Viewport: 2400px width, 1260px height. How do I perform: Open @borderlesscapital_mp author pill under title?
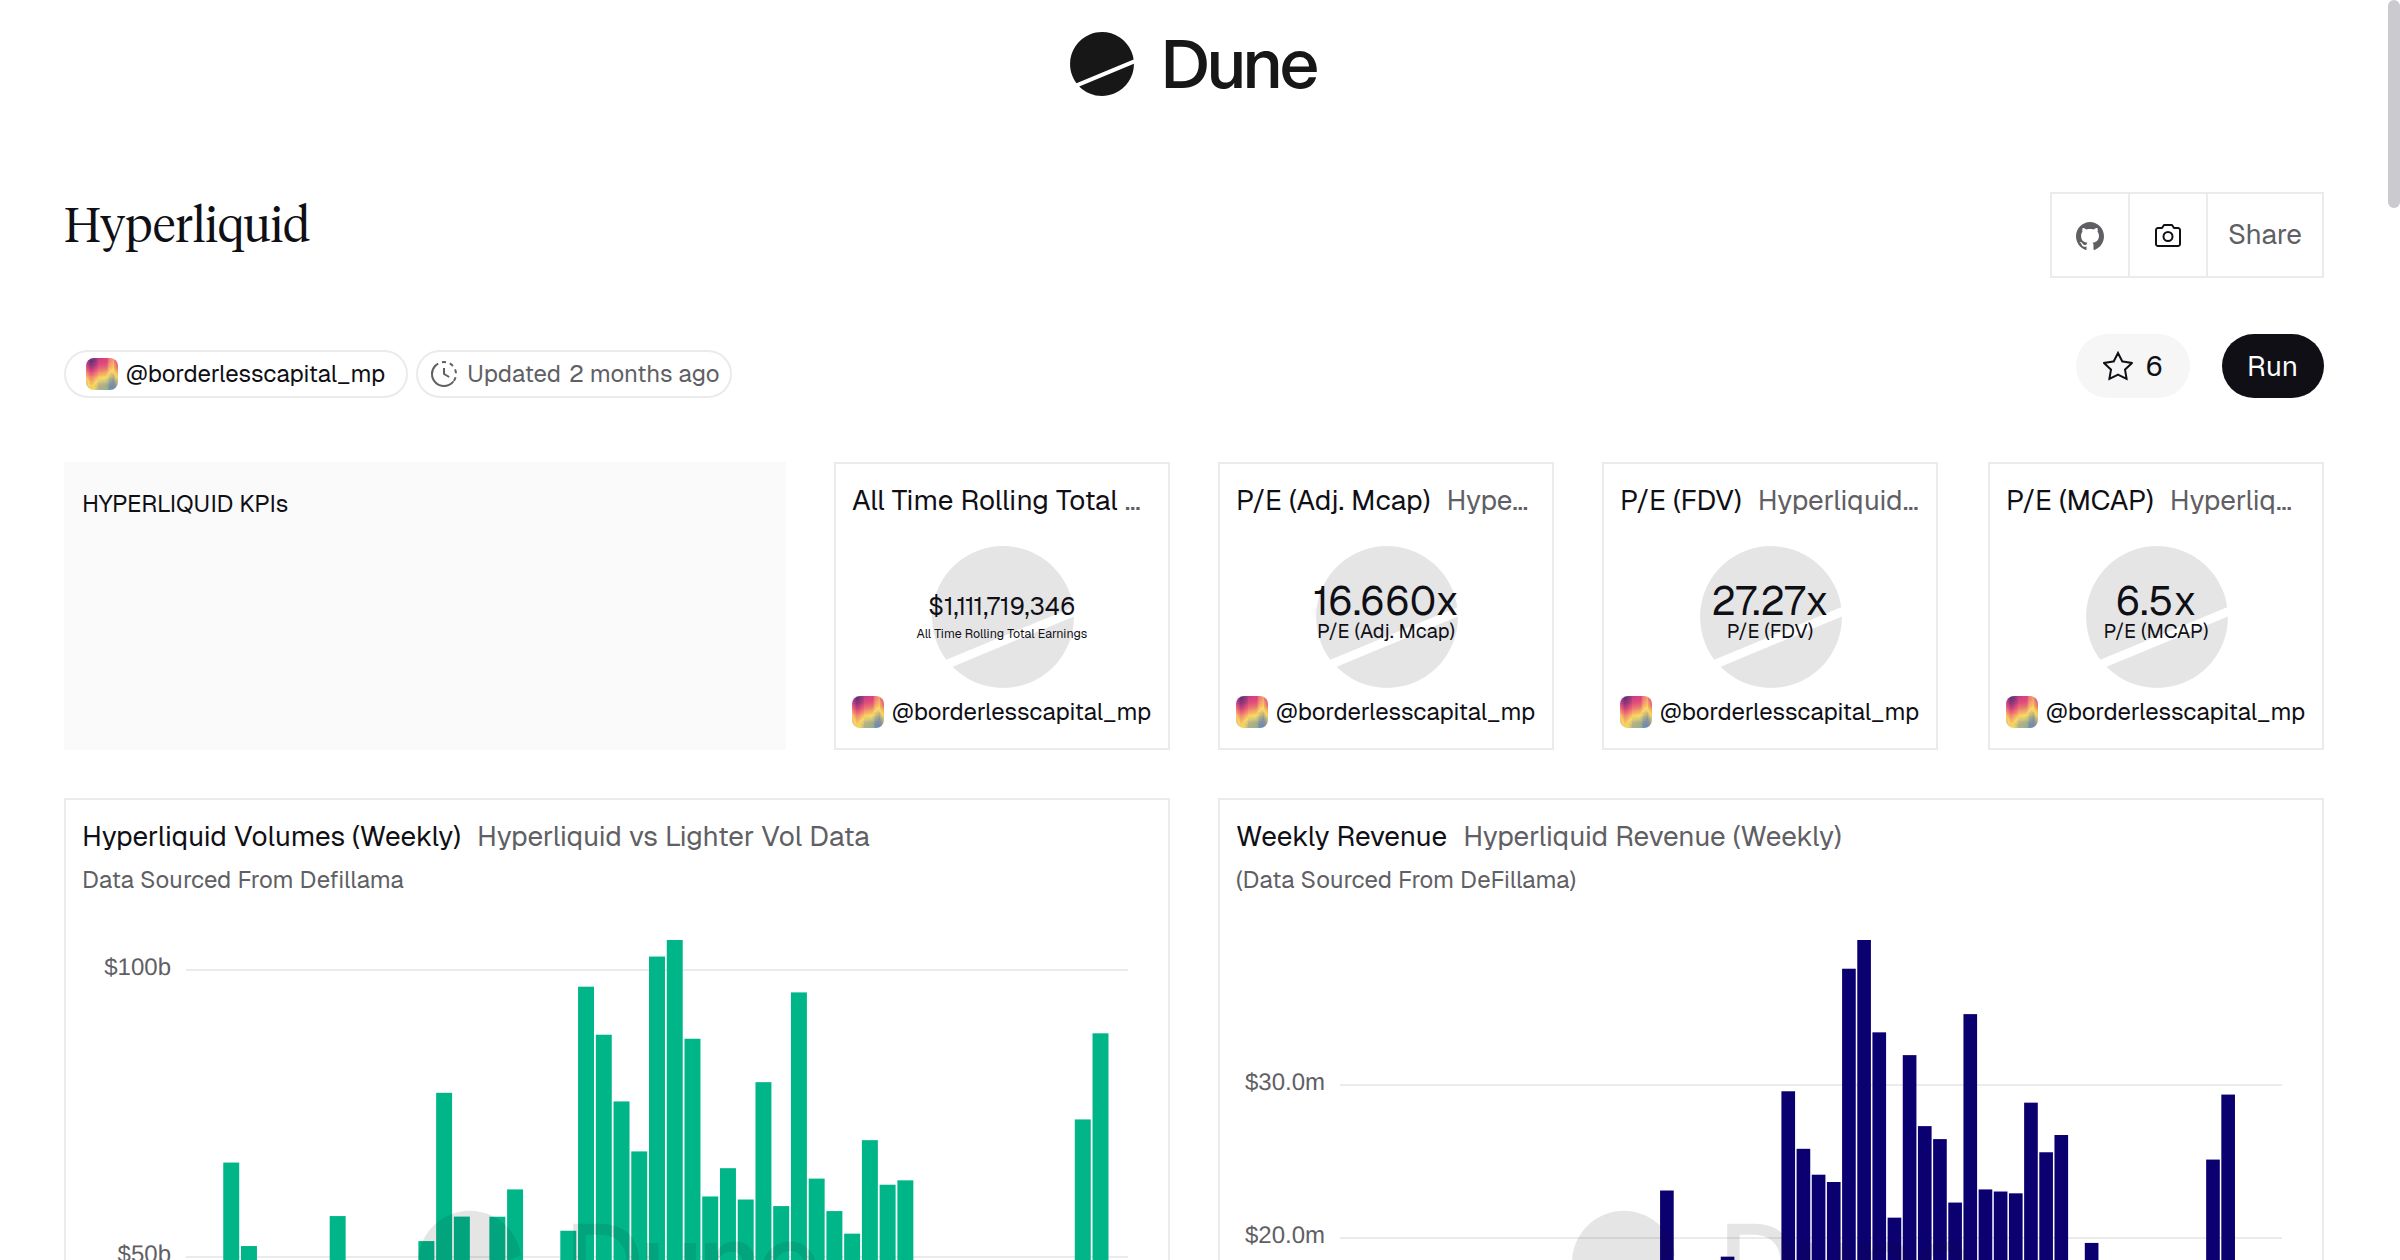pyautogui.click(x=236, y=374)
